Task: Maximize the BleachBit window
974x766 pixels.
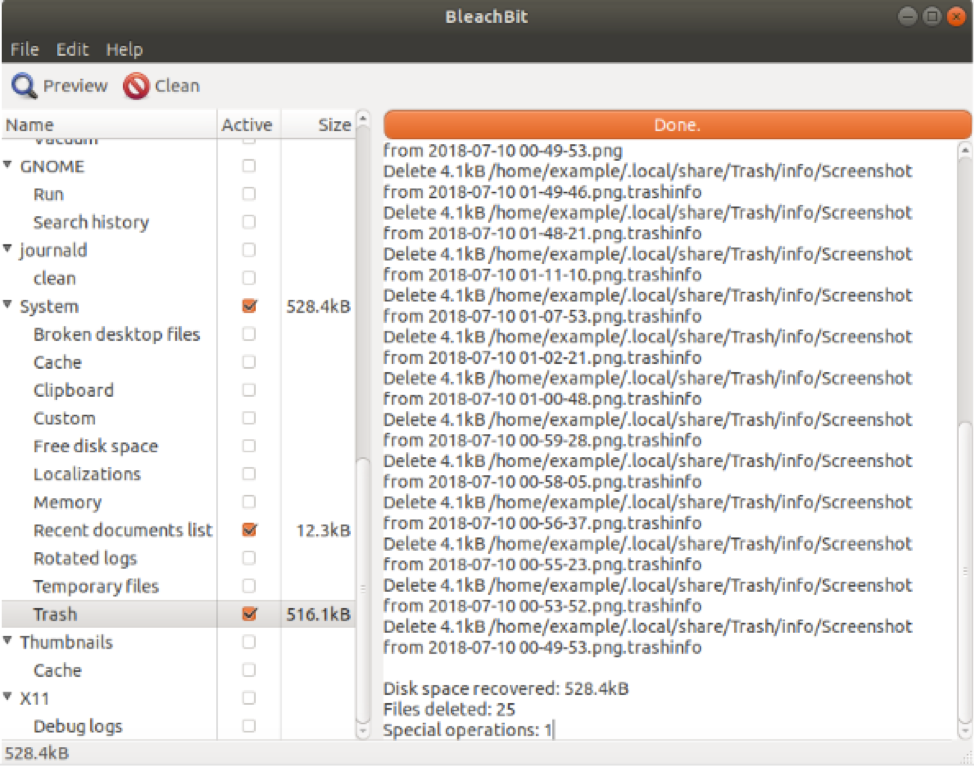Action: coord(931,17)
